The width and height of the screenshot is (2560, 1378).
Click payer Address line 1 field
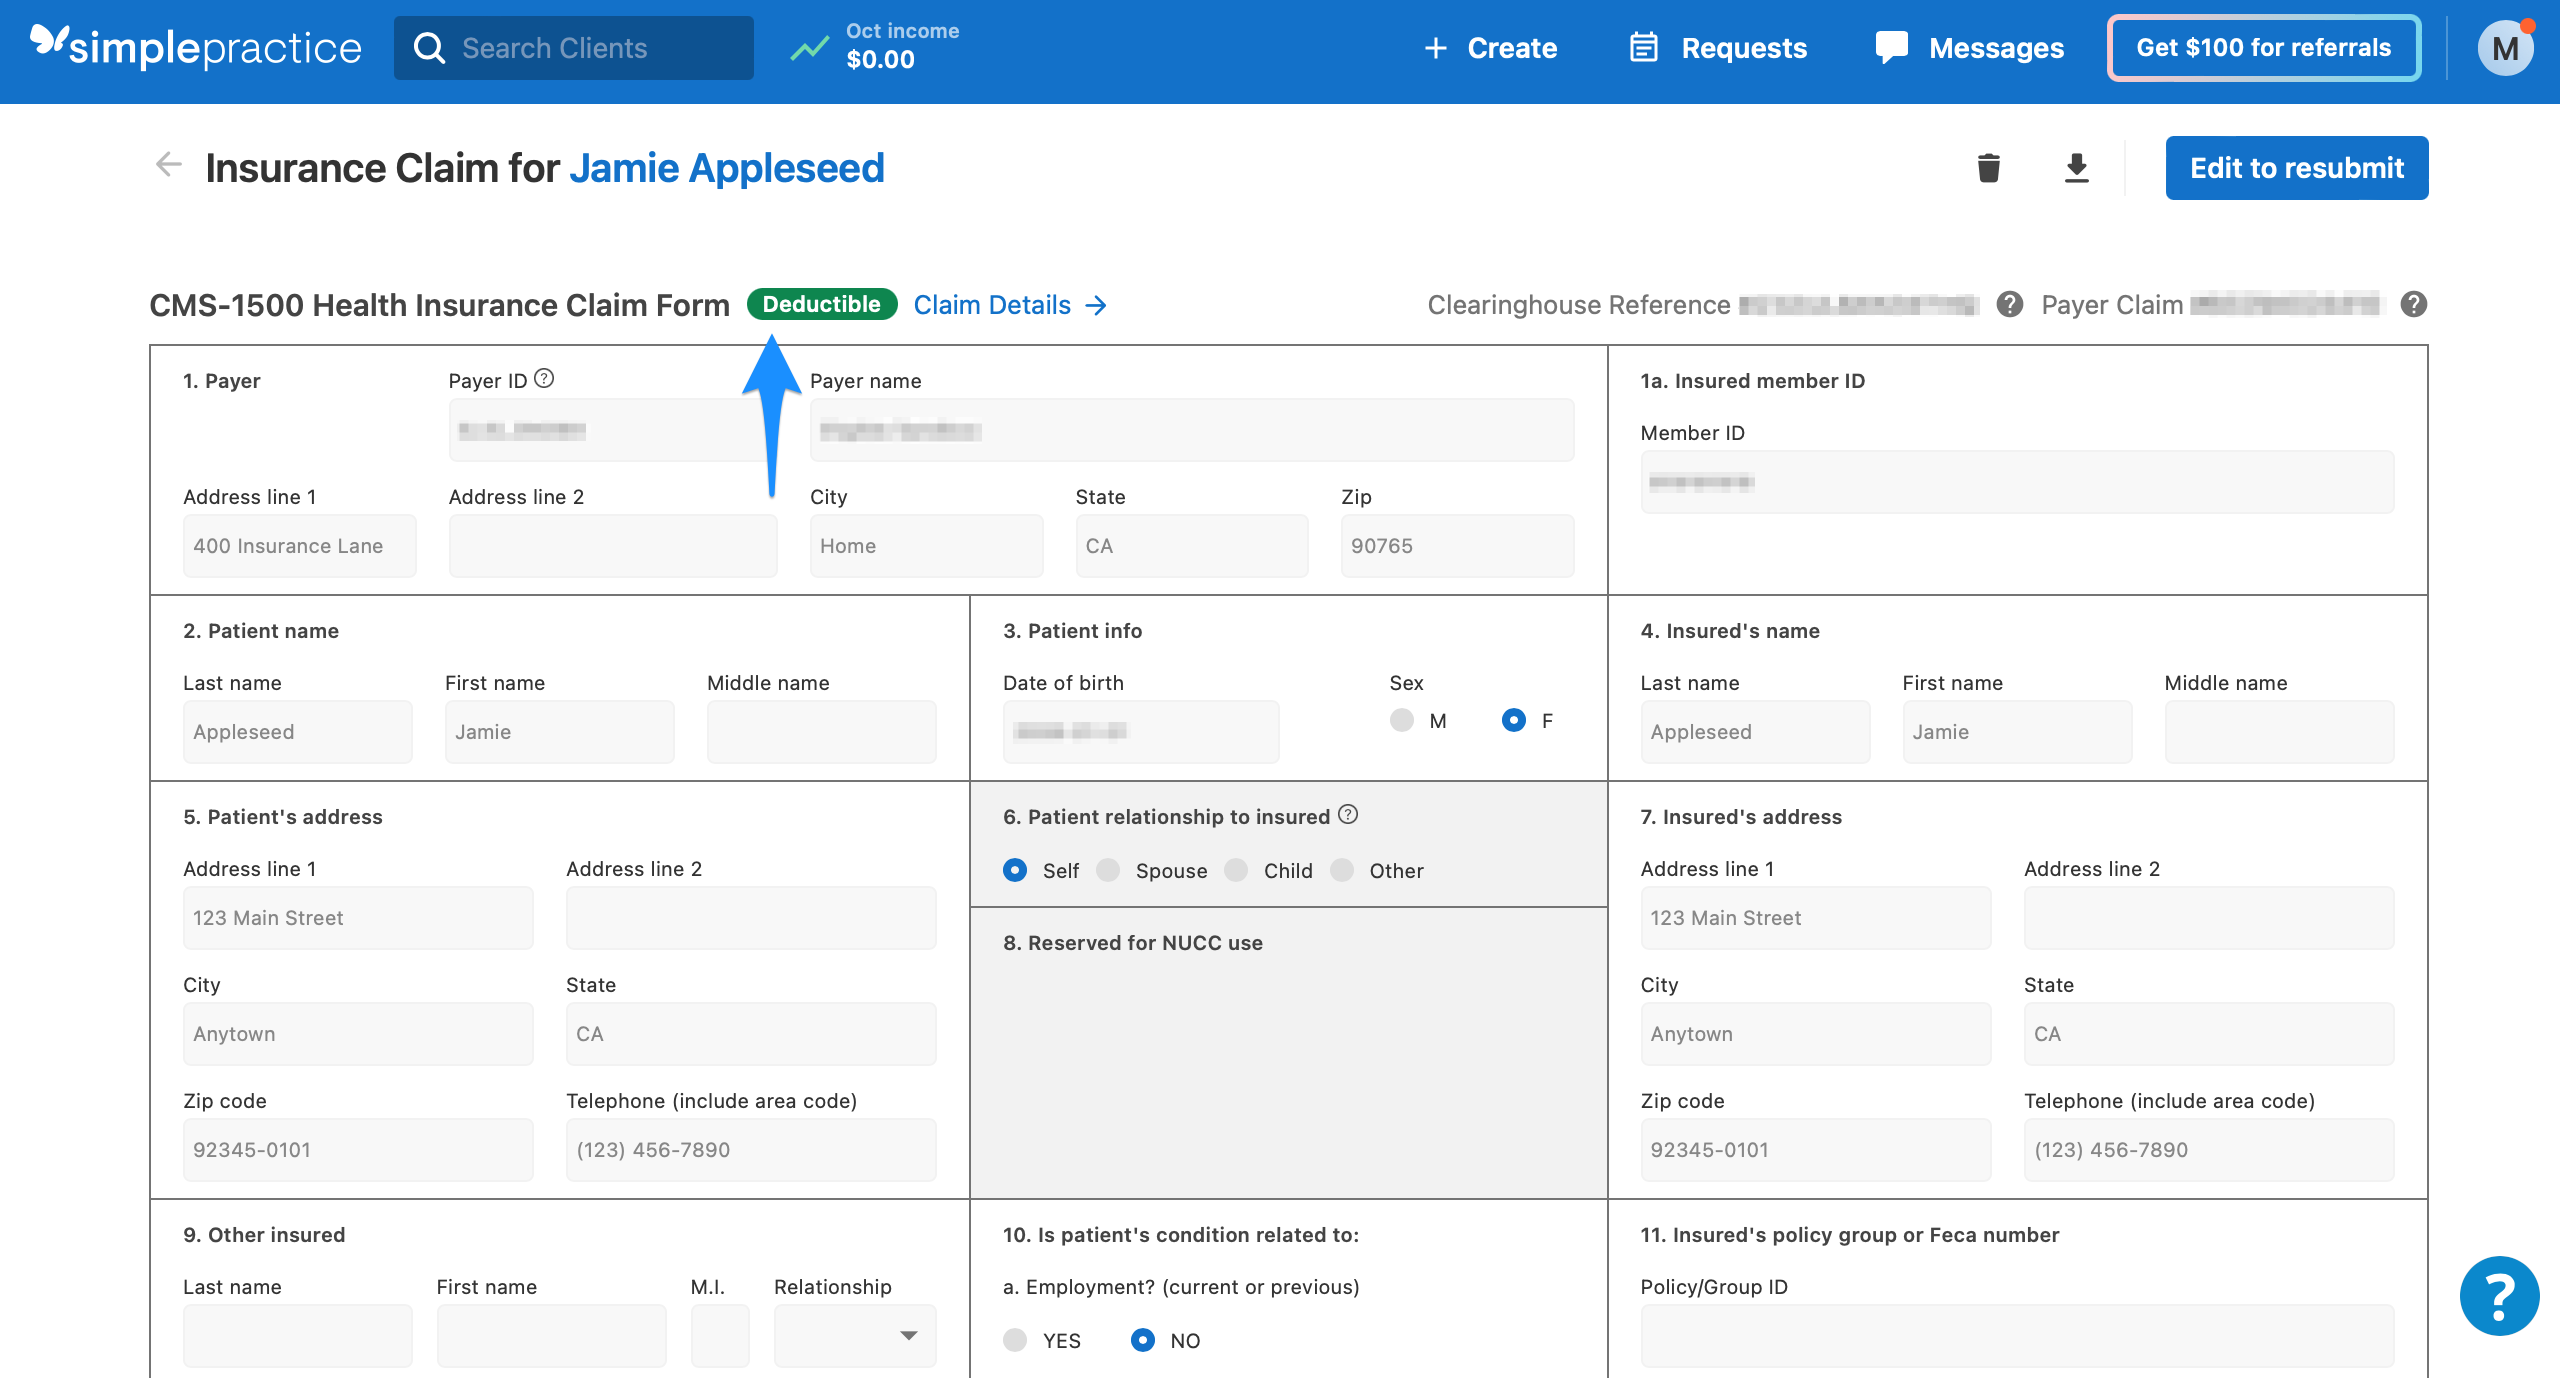pos(300,546)
